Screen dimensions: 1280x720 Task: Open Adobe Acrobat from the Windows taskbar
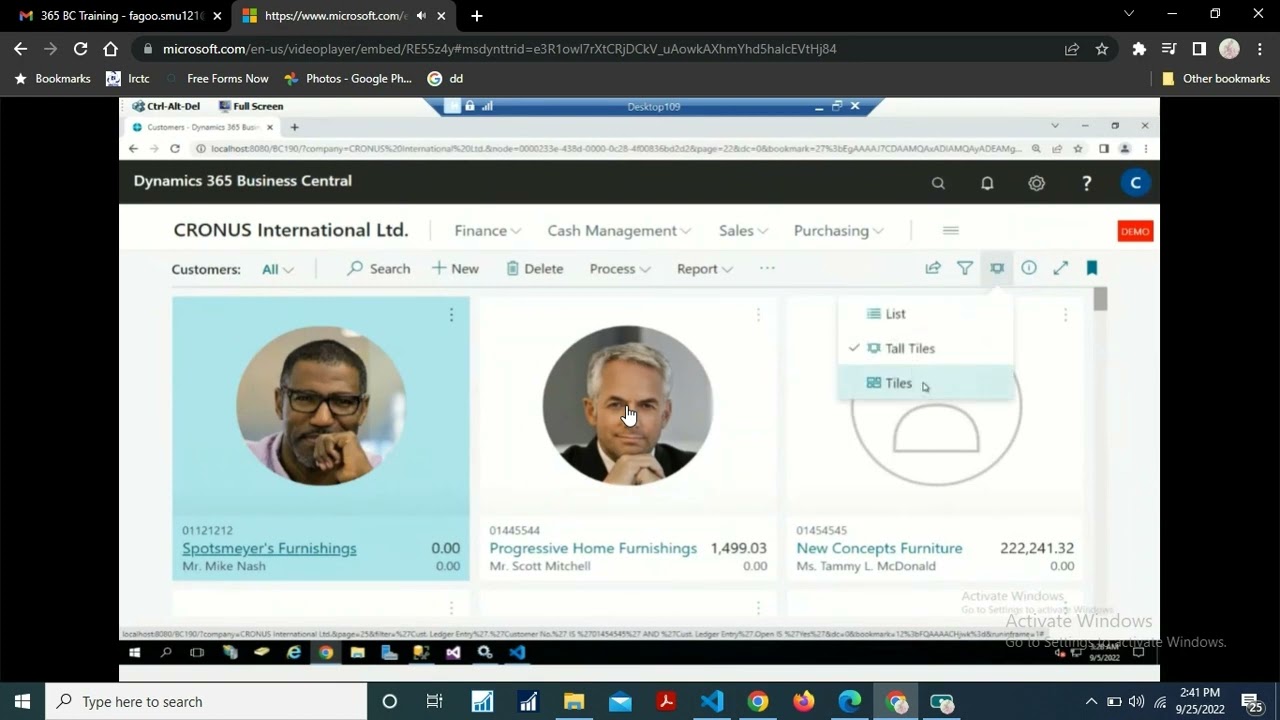(666, 702)
